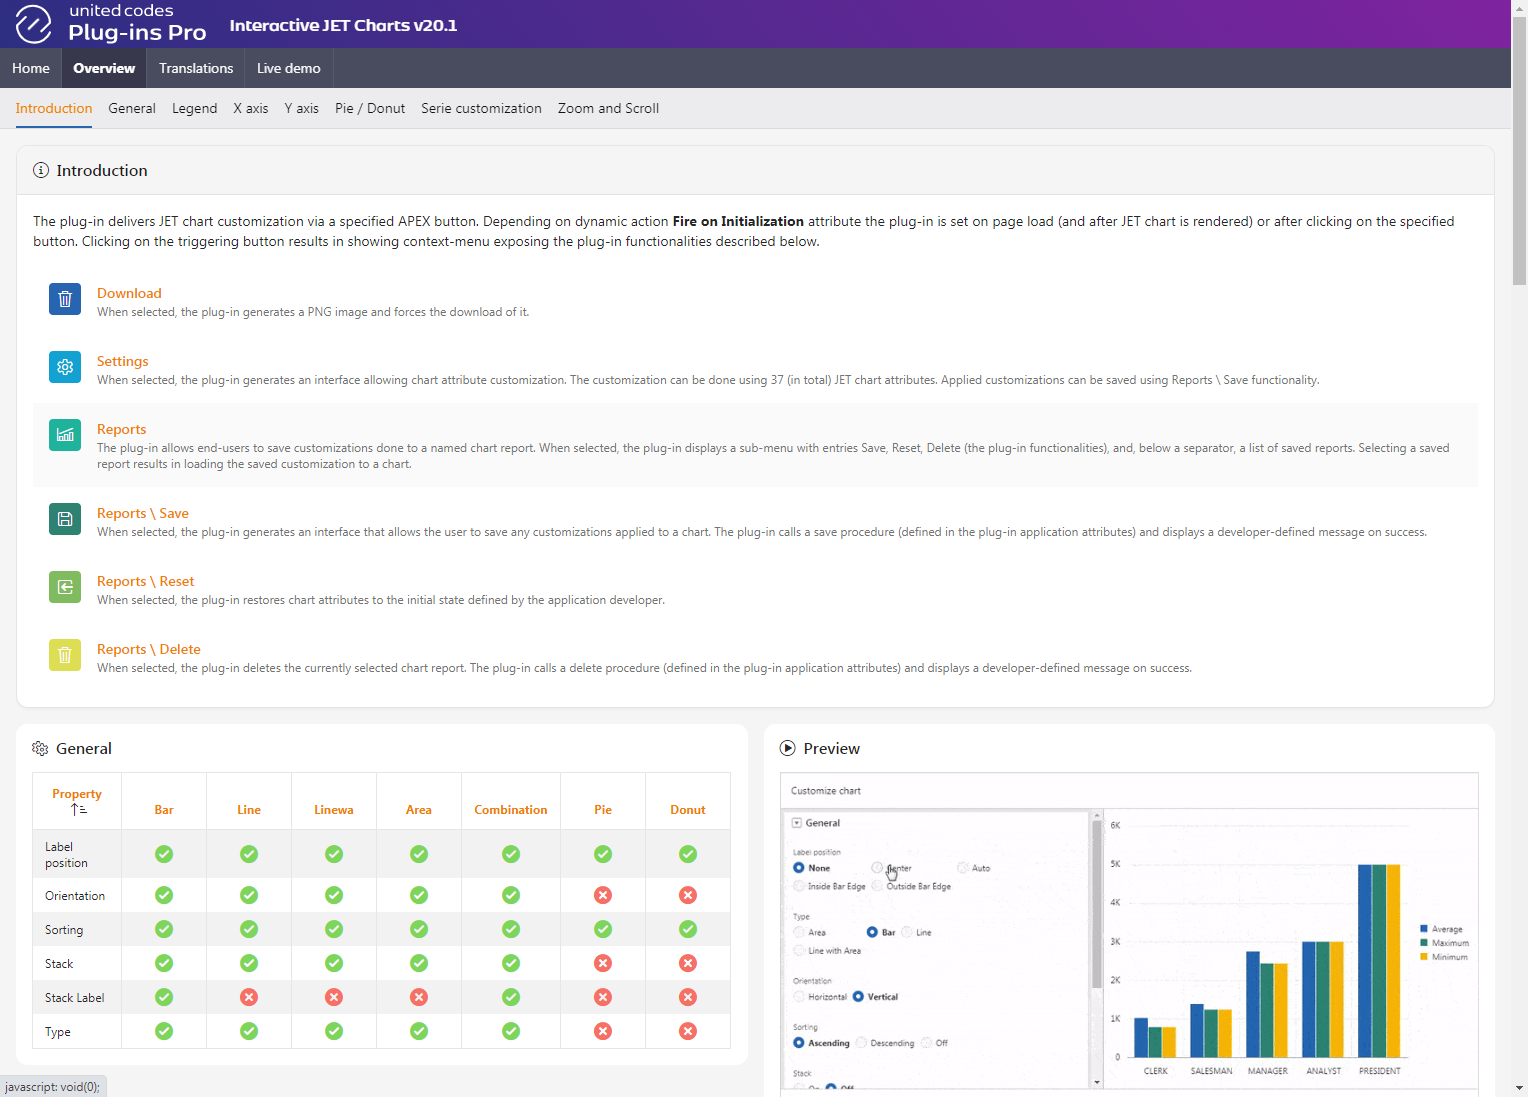Image resolution: width=1528 pixels, height=1097 pixels.
Task: Click the Stack Label row name
Action: pos(75,998)
